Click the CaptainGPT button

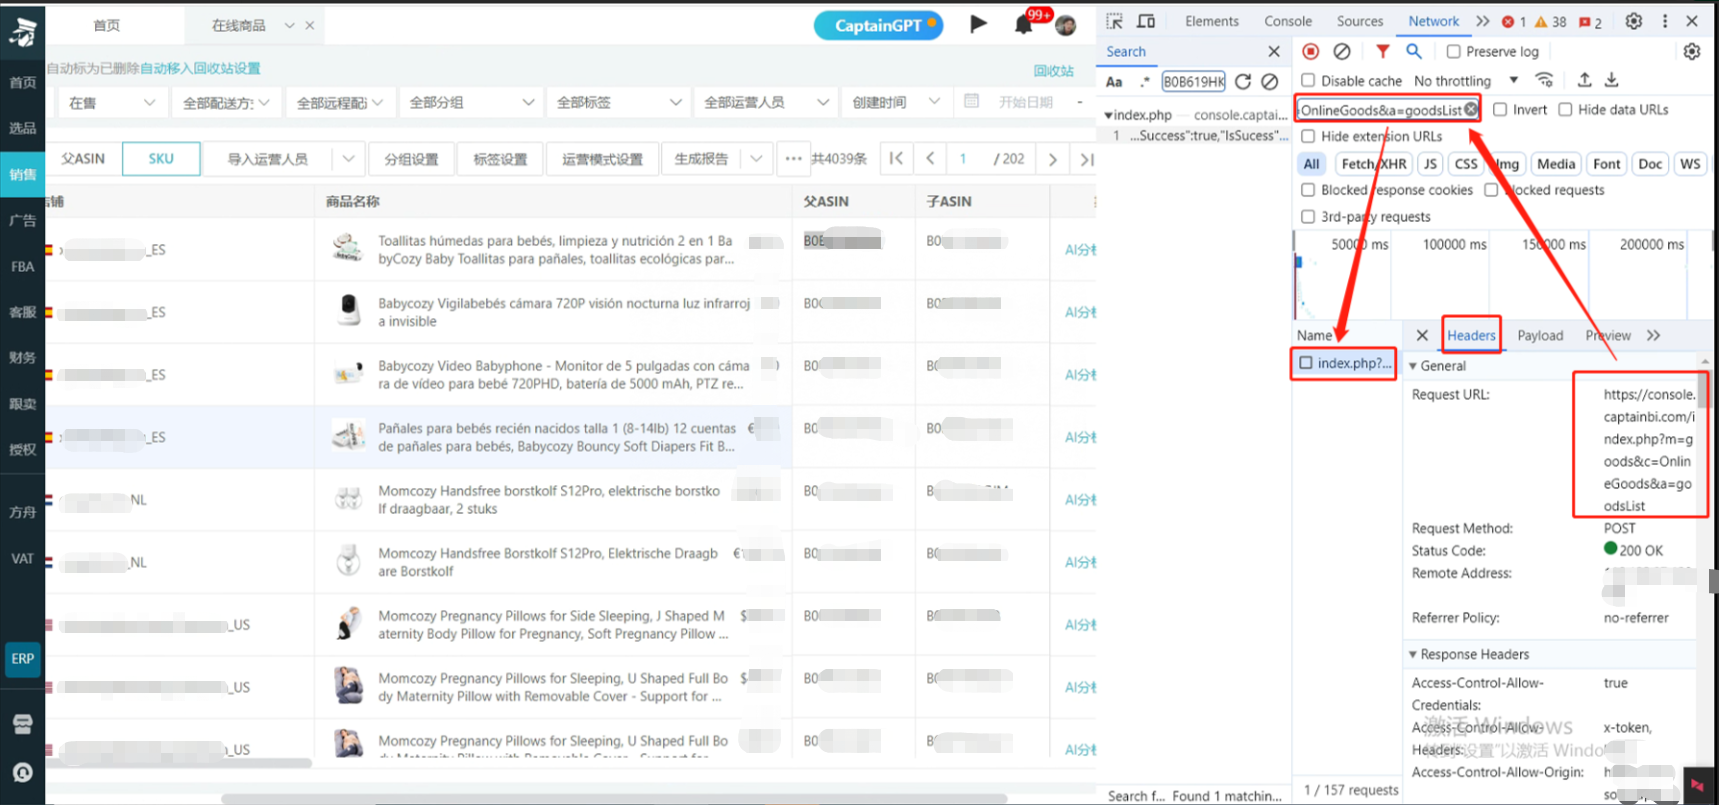(x=878, y=25)
